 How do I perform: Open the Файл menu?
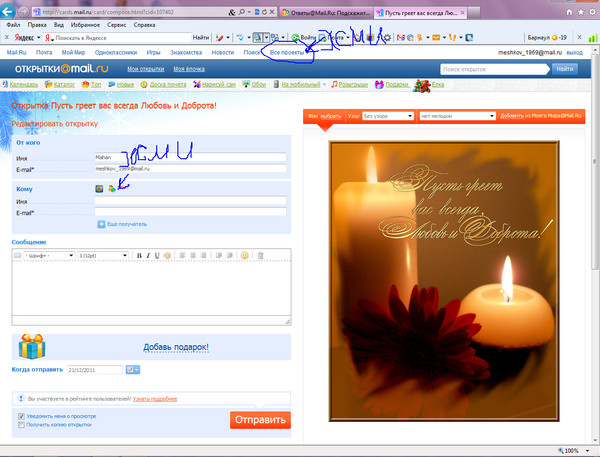click(x=13, y=25)
